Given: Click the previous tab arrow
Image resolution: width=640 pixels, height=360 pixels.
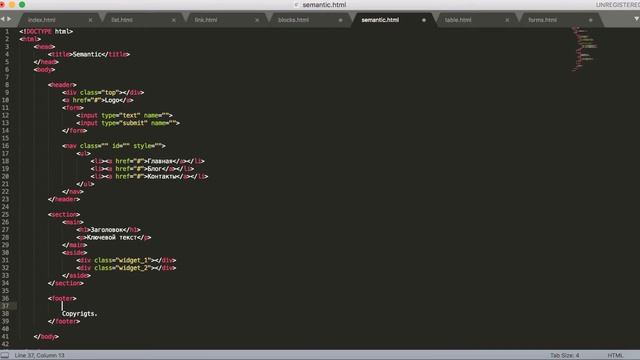Looking at the screenshot, I should pos(3,19).
